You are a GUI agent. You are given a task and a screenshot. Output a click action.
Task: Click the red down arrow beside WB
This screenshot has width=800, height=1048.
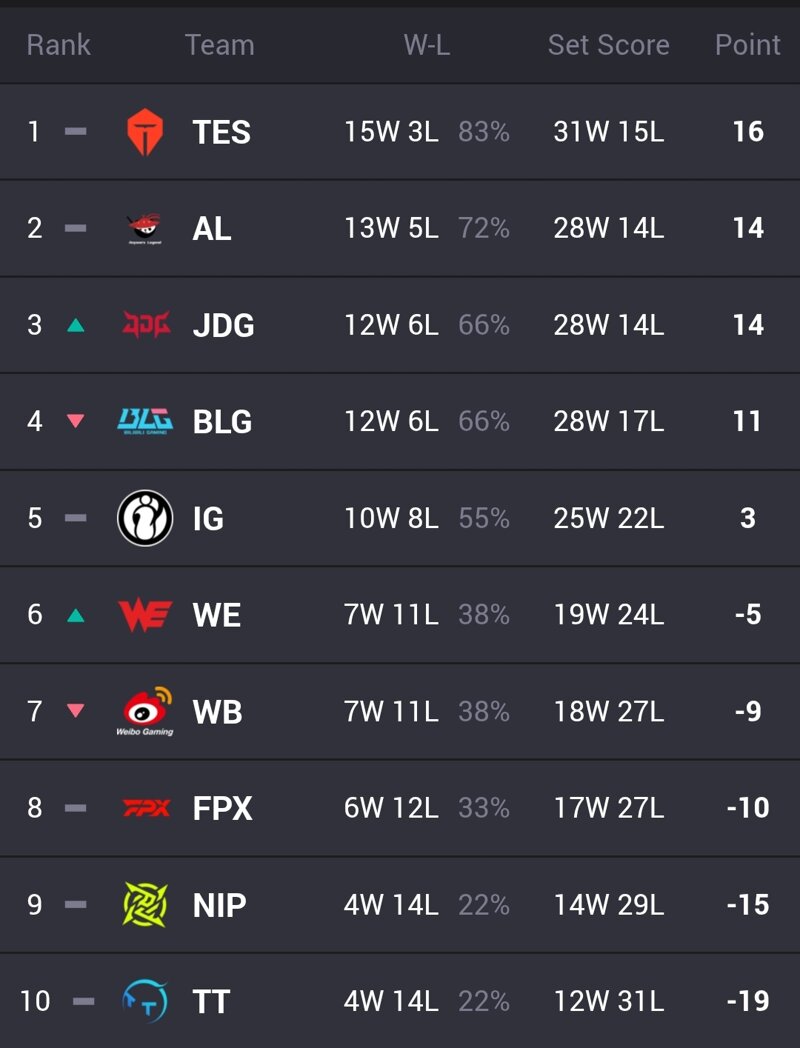[76, 710]
